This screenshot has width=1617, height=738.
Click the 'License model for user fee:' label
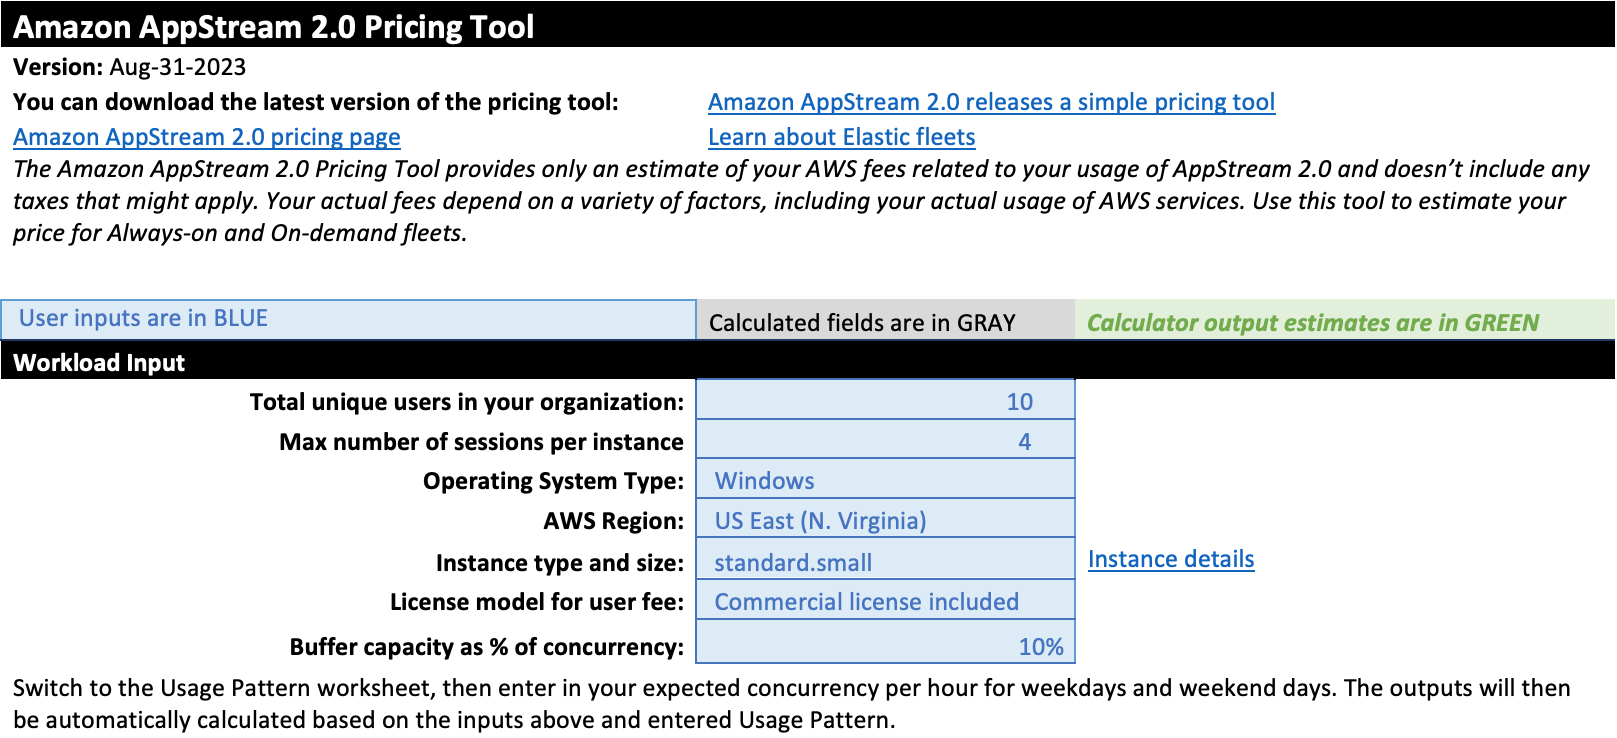[x=537, y=602]
